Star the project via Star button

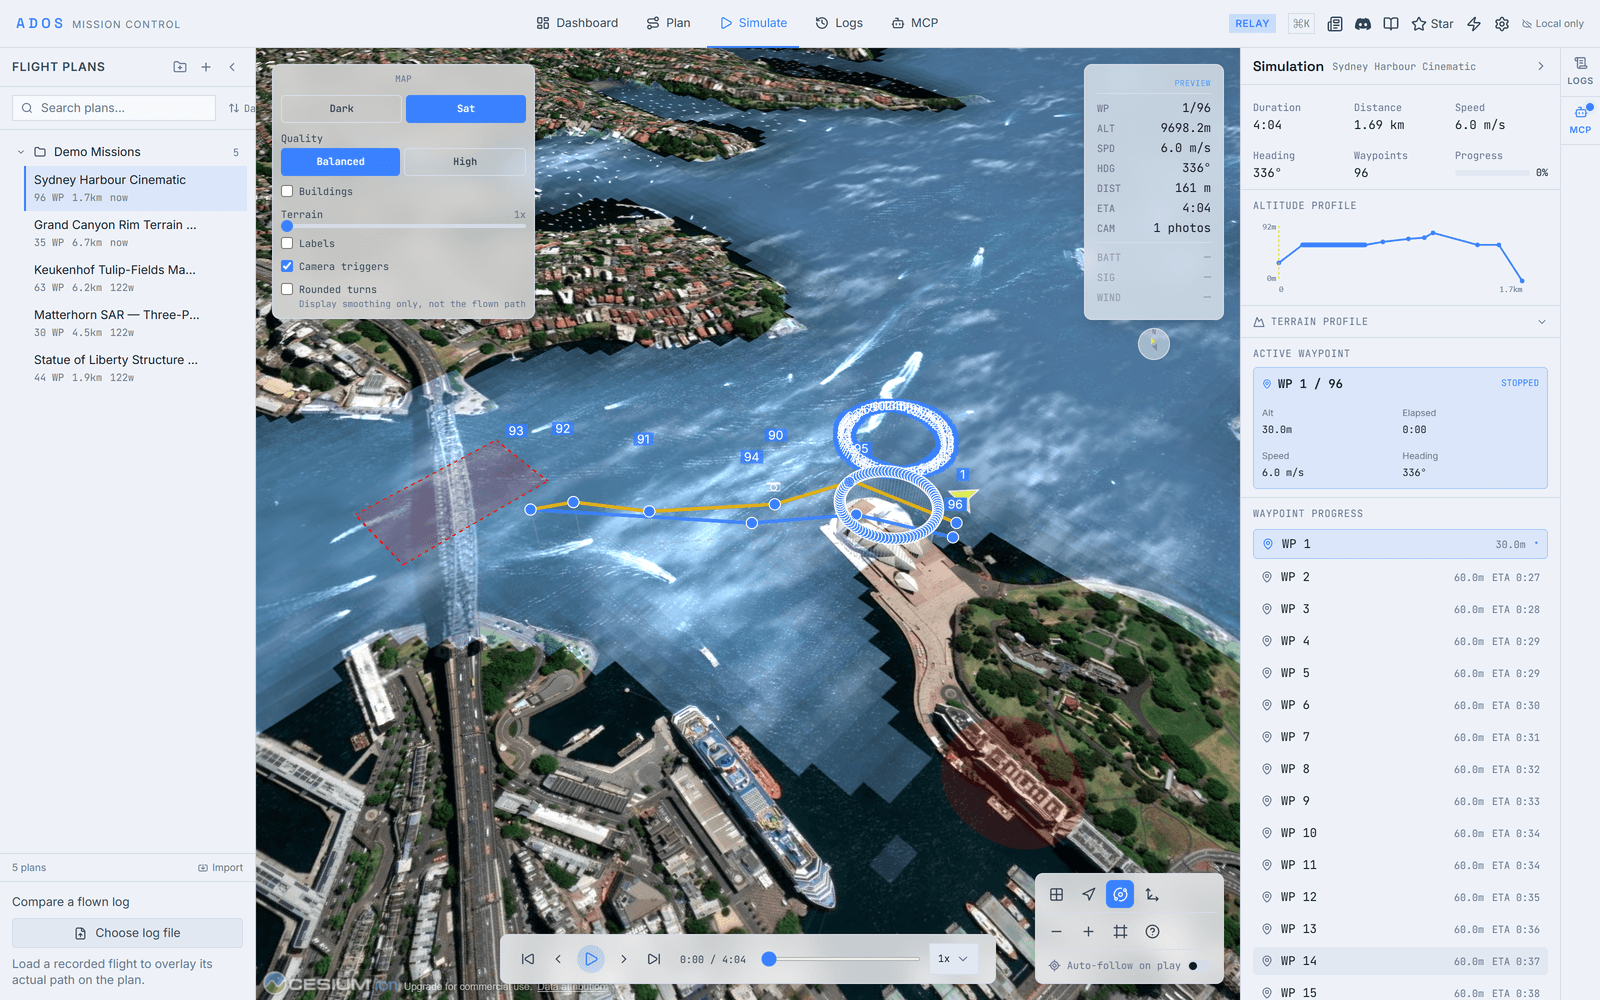(1432, 24)
